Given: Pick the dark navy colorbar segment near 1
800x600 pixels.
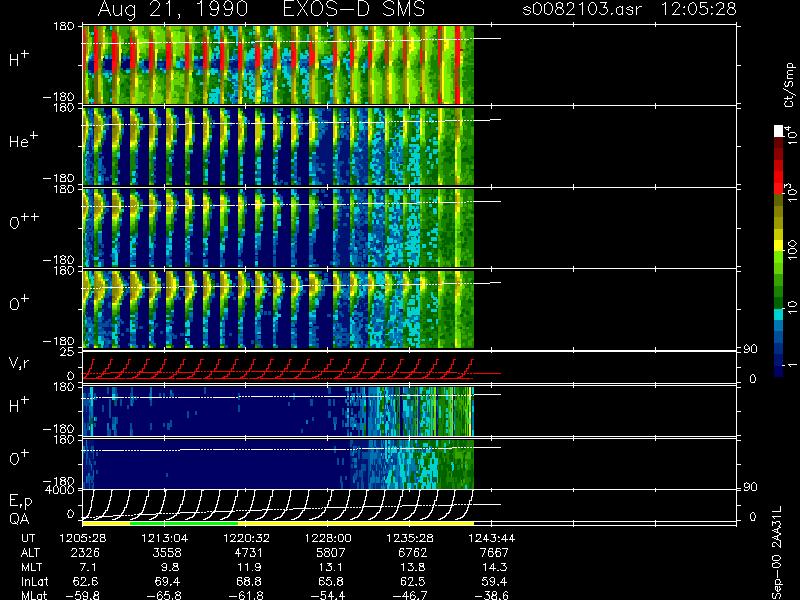Looking at the screenshot, I should (779, 371).
